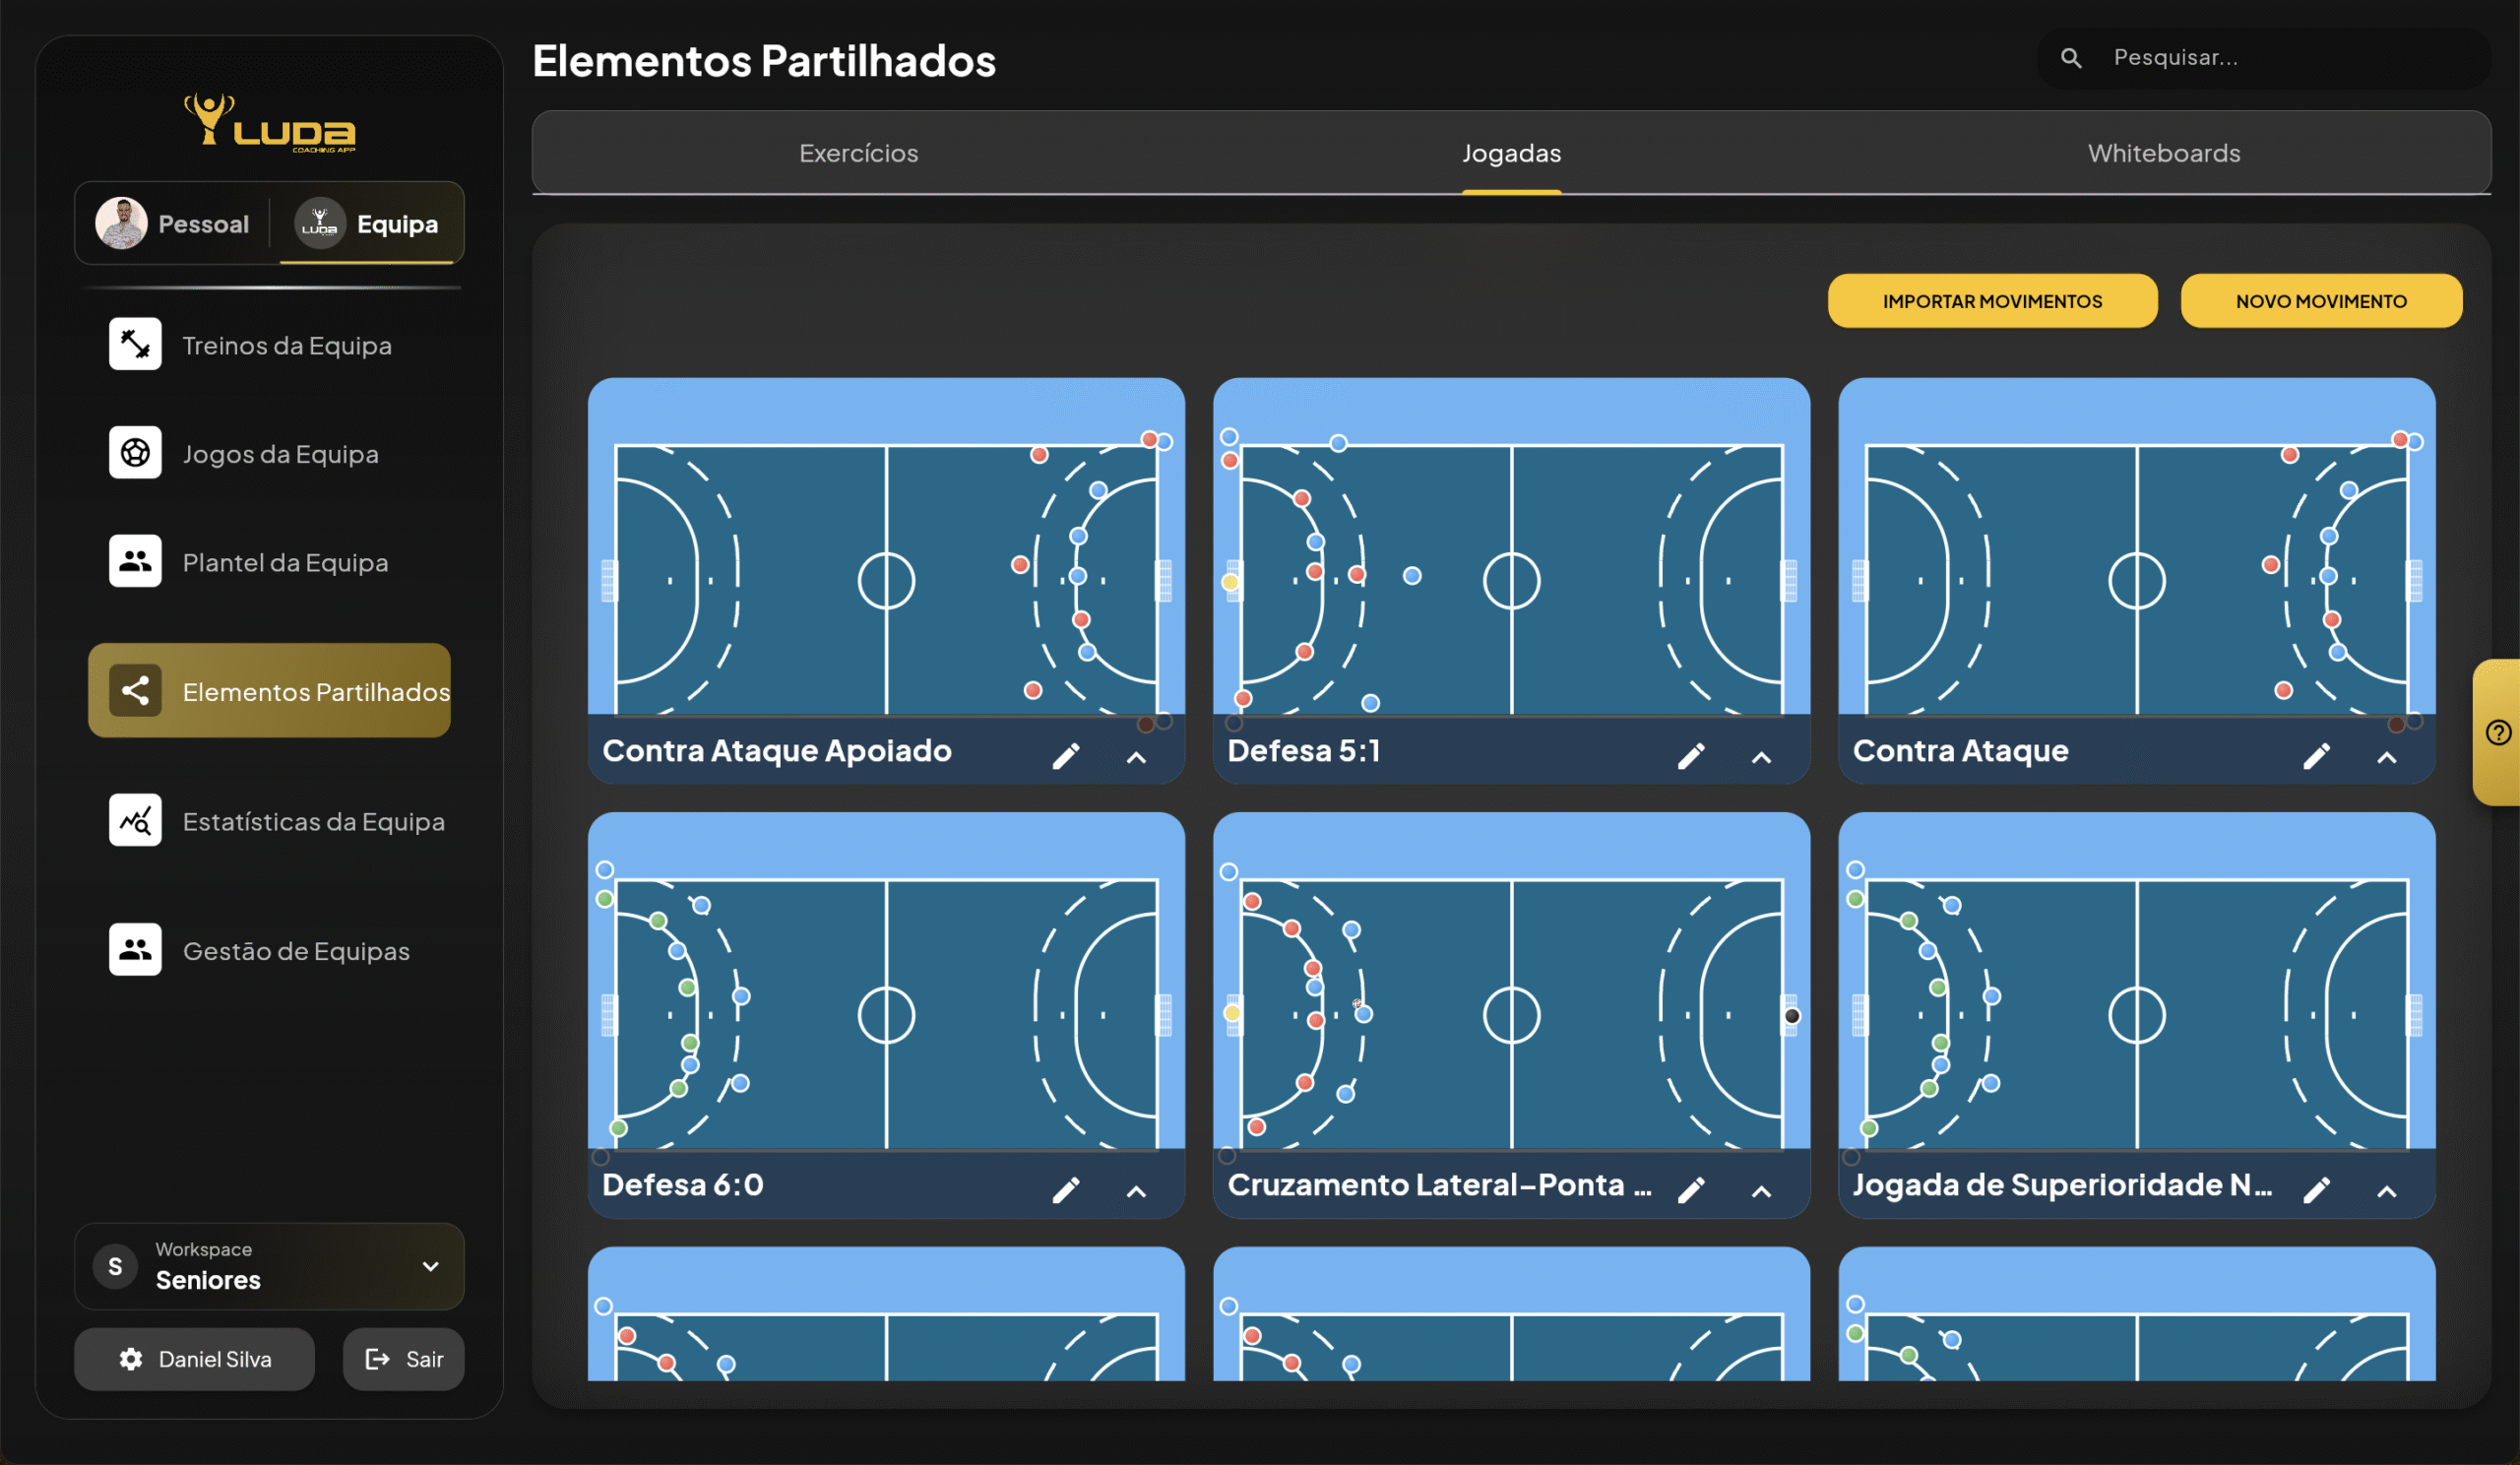Click the Plantel da Equipa people icon
This screenshot has height=1465, width=2520.
point(135,561)
